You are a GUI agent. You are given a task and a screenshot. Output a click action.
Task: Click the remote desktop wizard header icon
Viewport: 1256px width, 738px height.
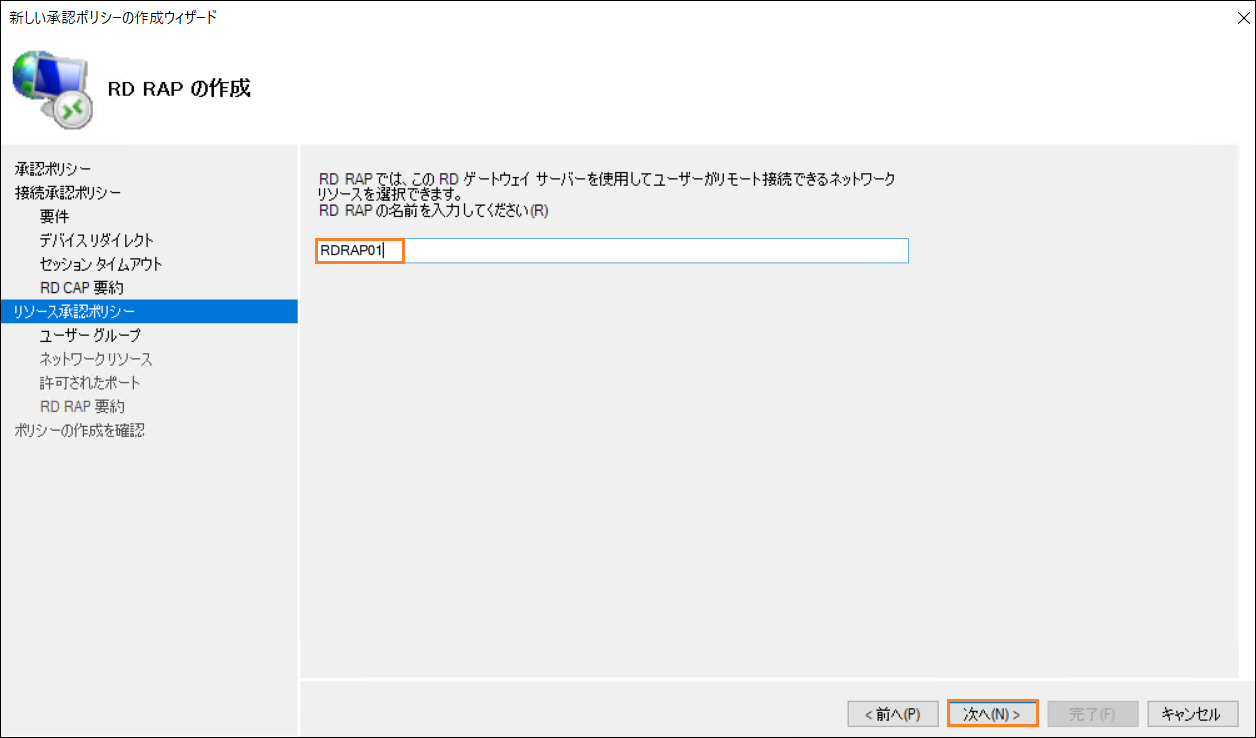[52, 88]
